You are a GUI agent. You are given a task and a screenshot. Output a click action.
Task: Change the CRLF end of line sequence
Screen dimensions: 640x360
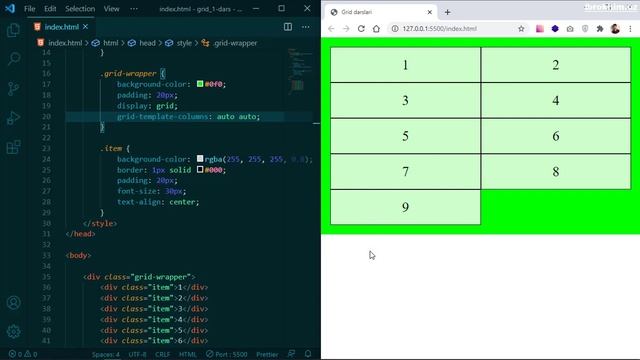point(162,354)
